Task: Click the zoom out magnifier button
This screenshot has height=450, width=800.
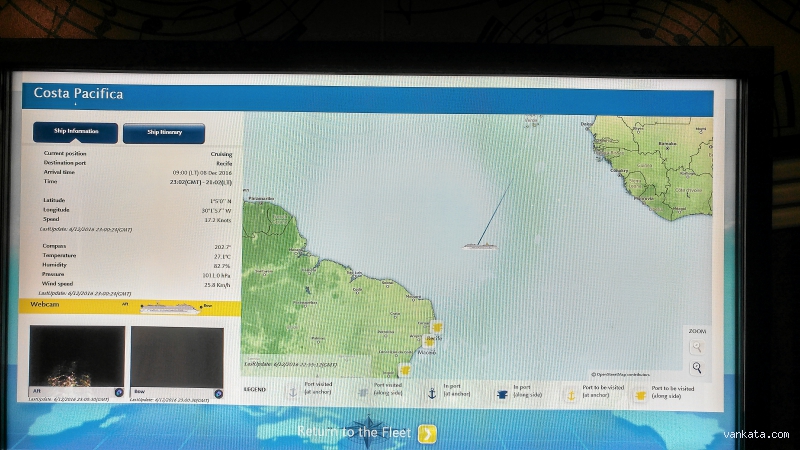Action: click(697, 368)
